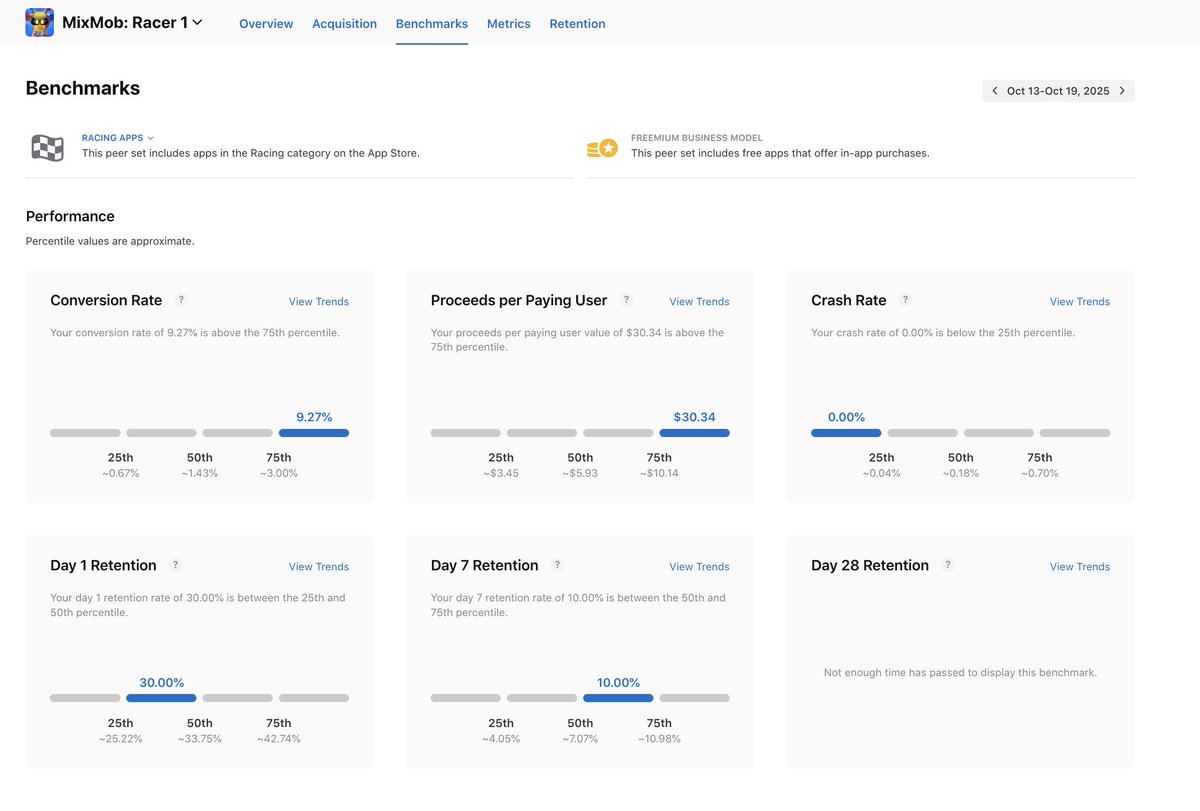1200x811 pixels.
Task: Click the MixMob: Racer 1 app icon
Action: coord(40,22)
